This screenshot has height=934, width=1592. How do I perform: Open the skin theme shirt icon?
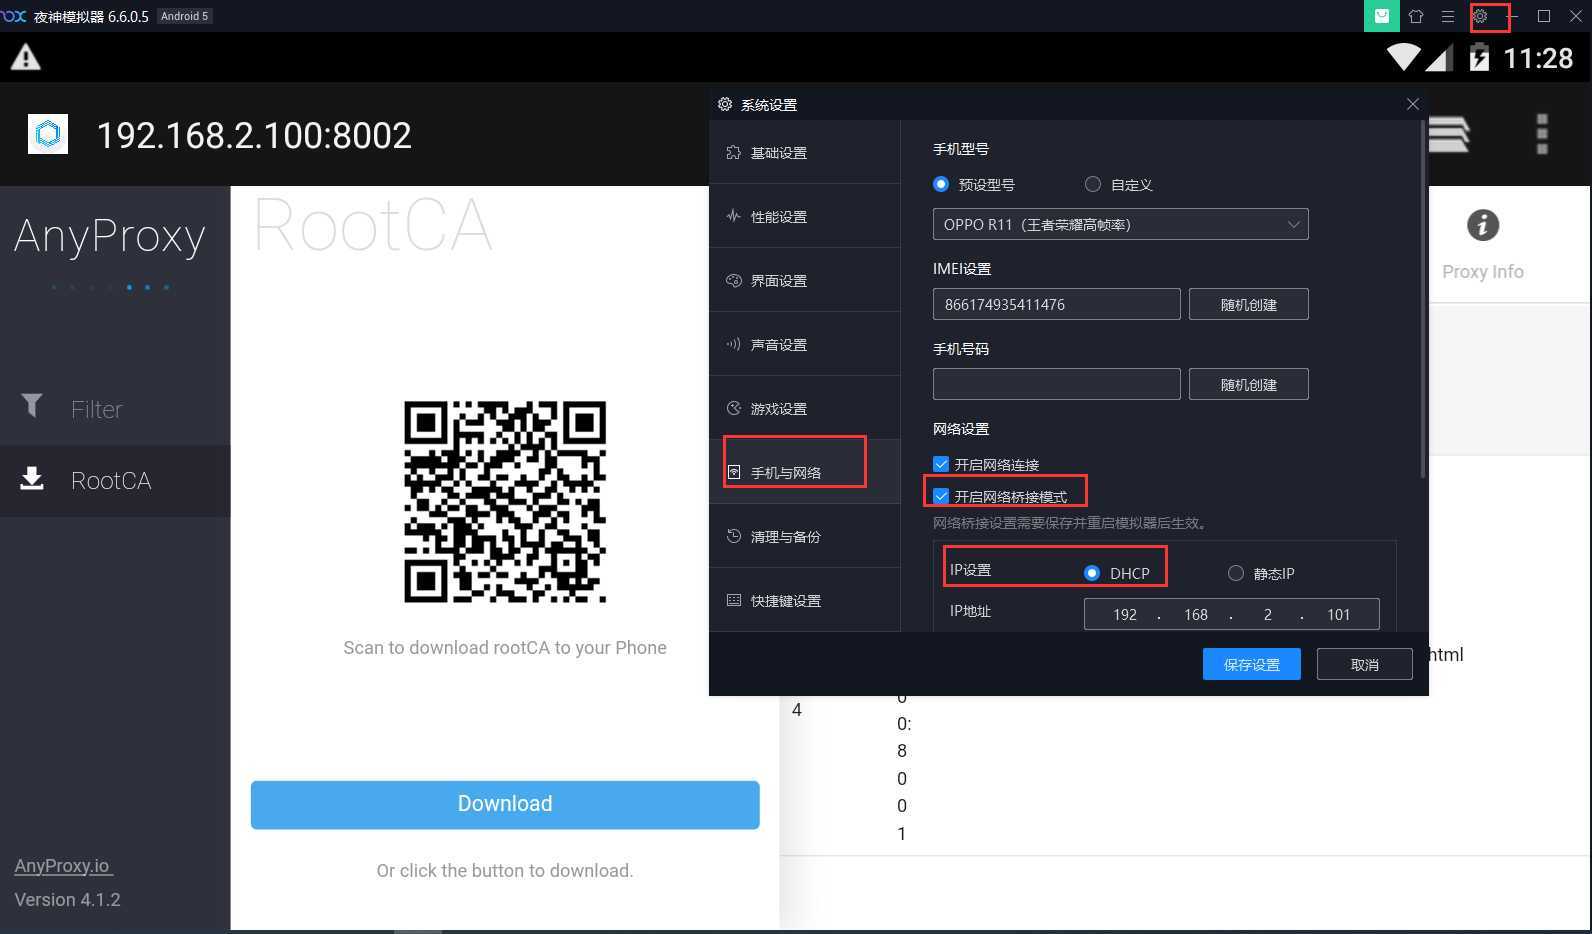(1416, 16)
